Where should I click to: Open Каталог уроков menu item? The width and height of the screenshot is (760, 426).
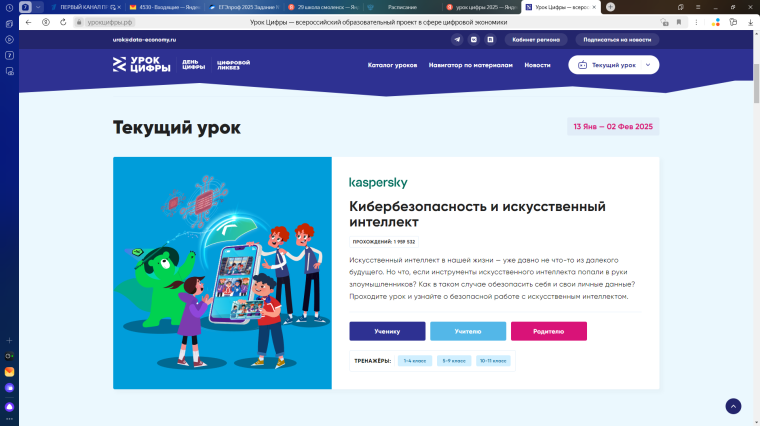pos(392,65)
